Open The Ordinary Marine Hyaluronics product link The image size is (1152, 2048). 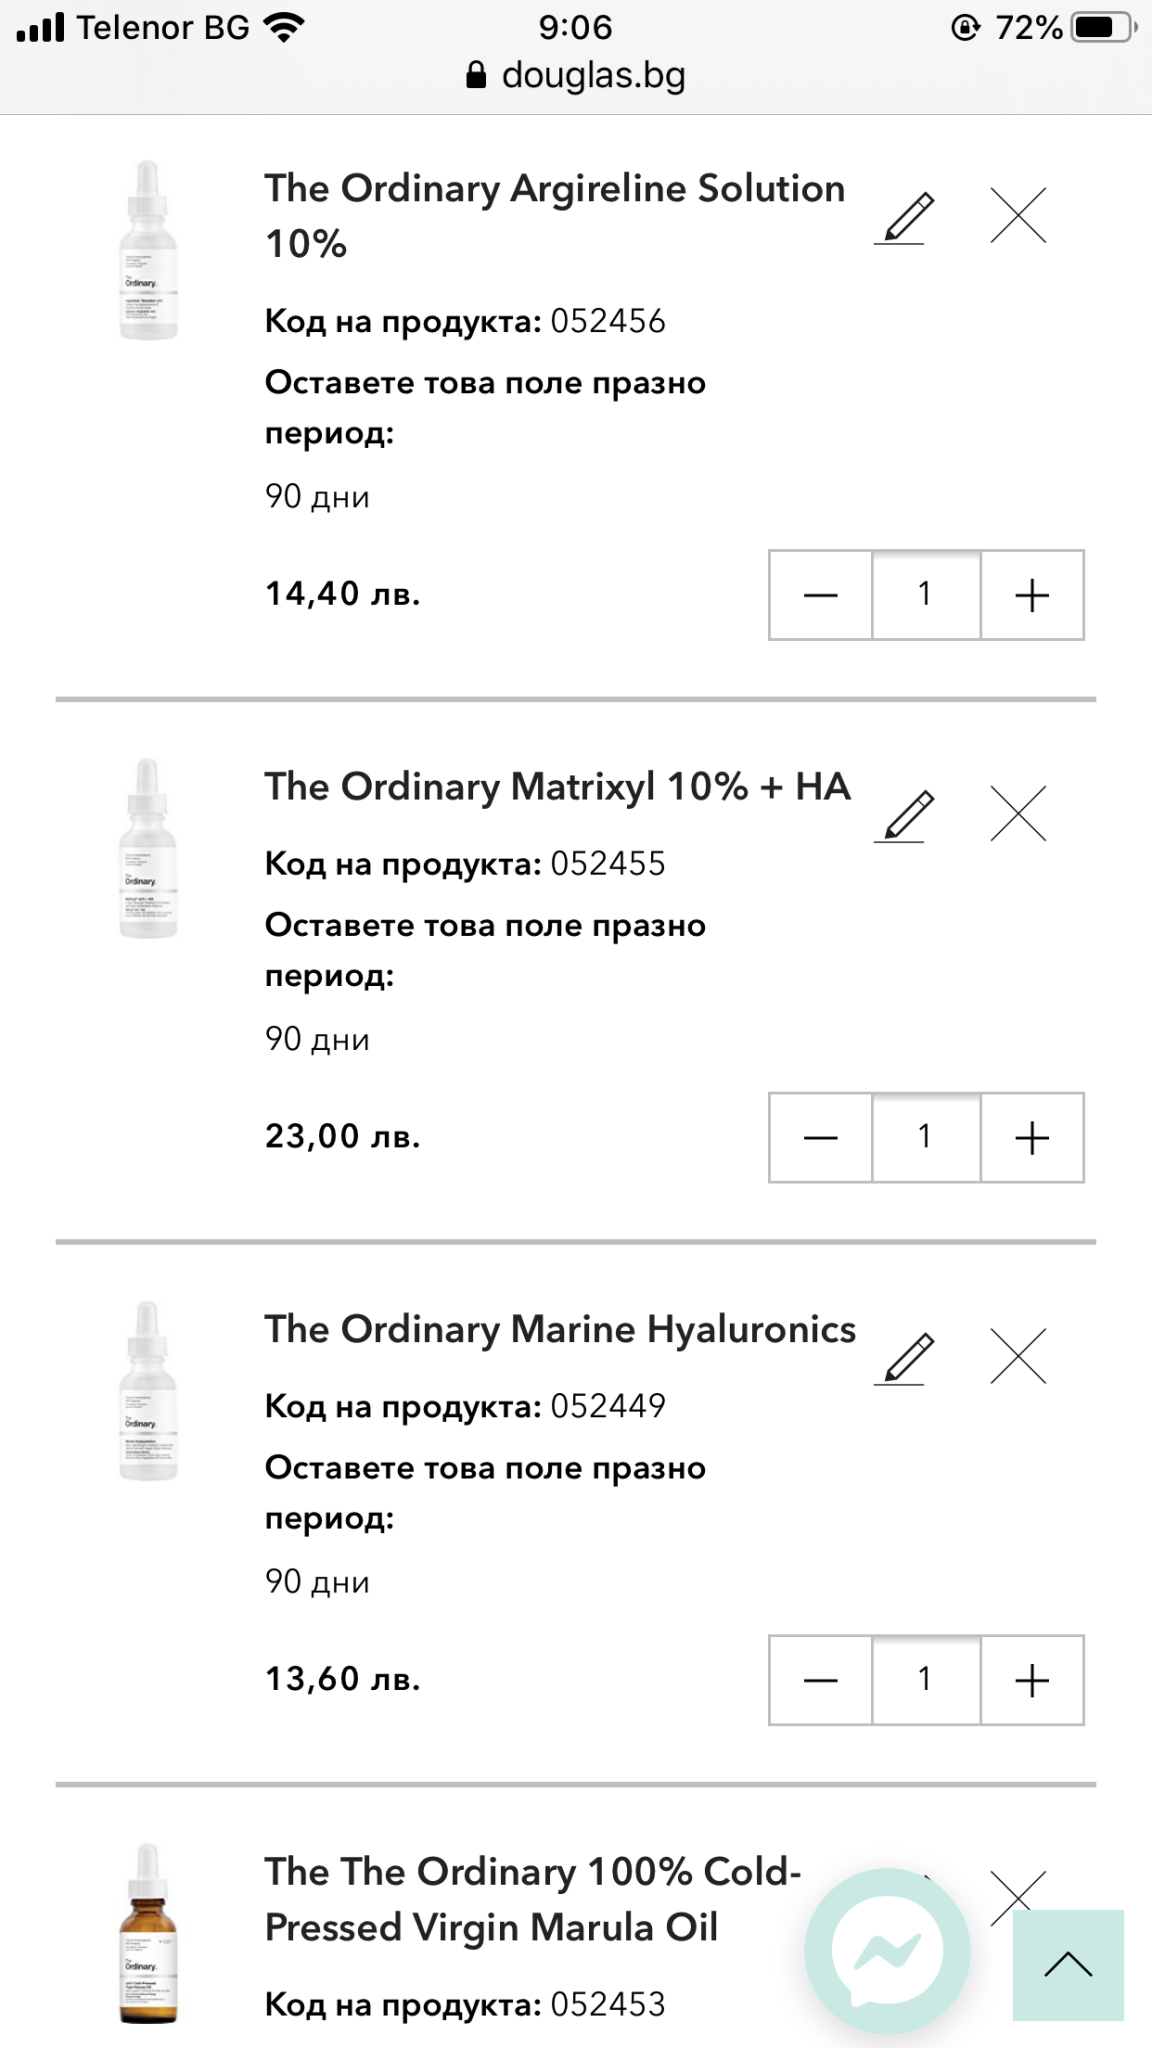[559, 1330]
